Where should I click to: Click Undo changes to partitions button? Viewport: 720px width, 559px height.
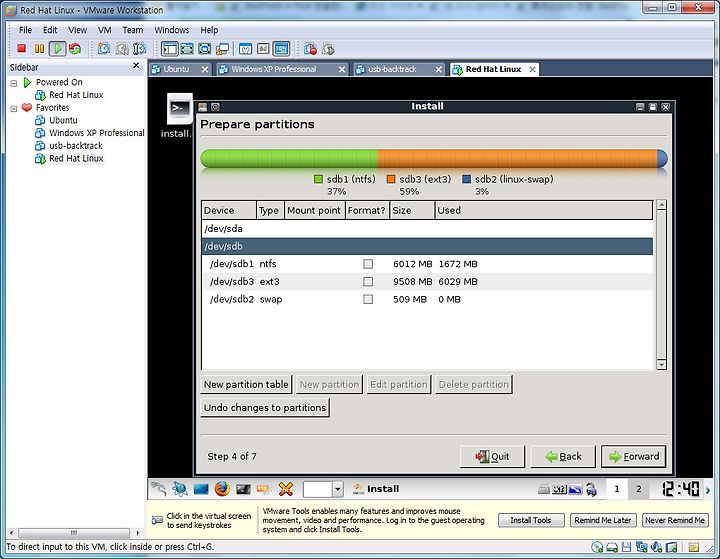point(265,408)
